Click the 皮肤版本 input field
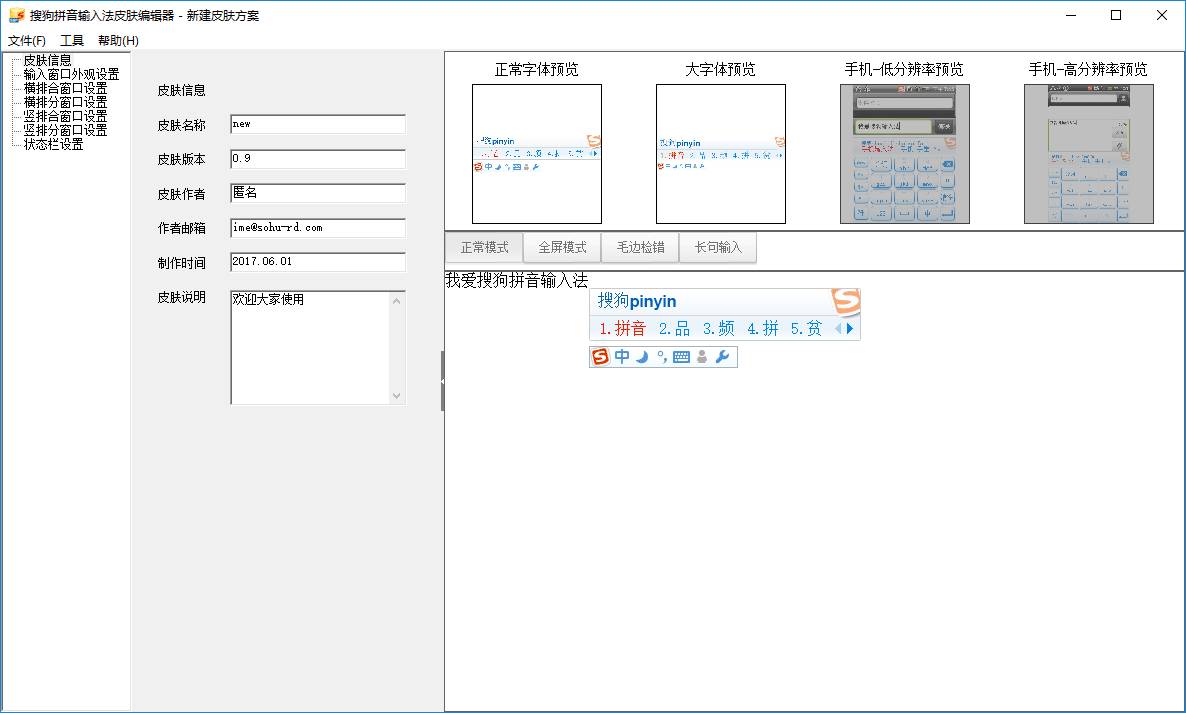The height and width of the screenshot is (713, 1186). pyautogui.click(x=318, y=159)
